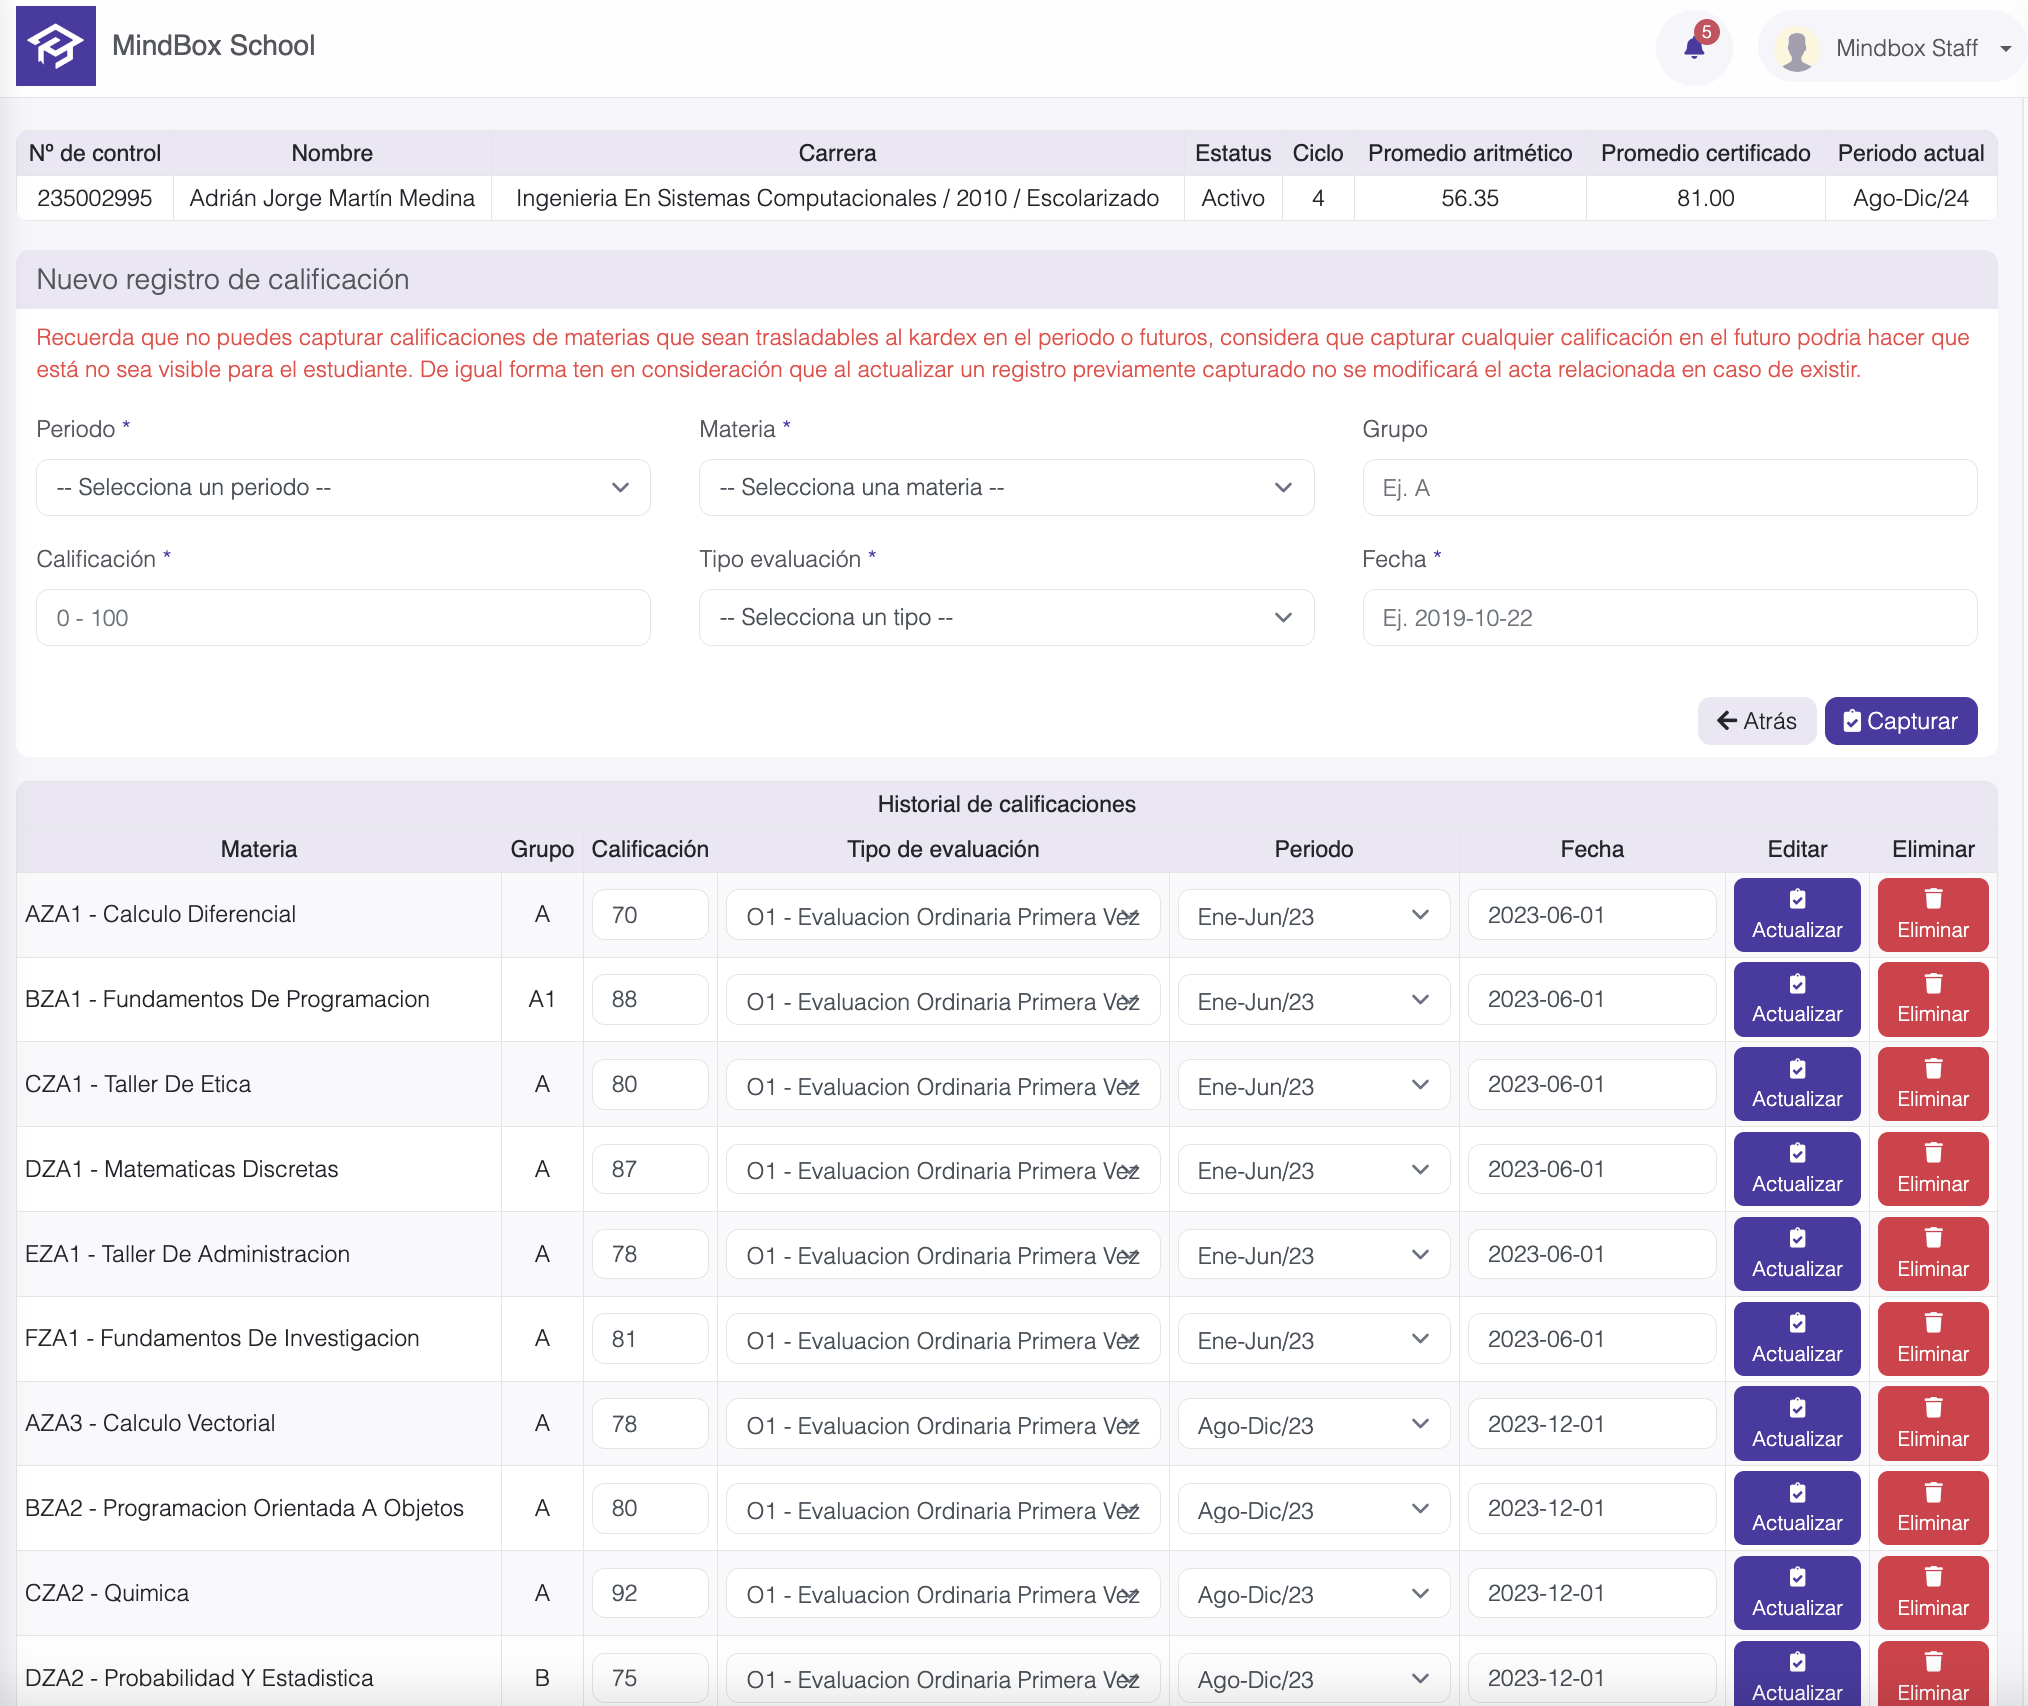Open the Mindbox Staff user menu
The height and width of the screenshot is (1706, 2028).
[1908, 48]
